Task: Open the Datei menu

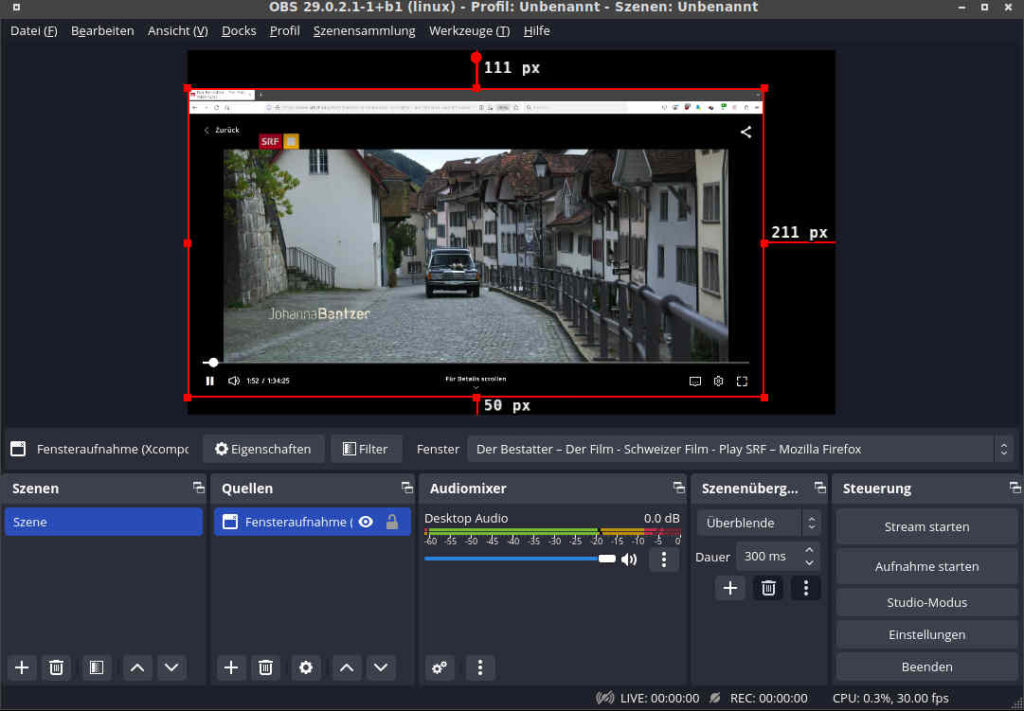Action: [x=34, y=31]
